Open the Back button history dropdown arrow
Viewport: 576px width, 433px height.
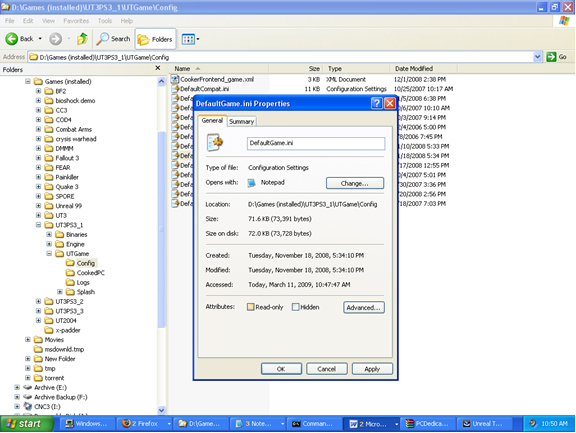coord(40,39)
